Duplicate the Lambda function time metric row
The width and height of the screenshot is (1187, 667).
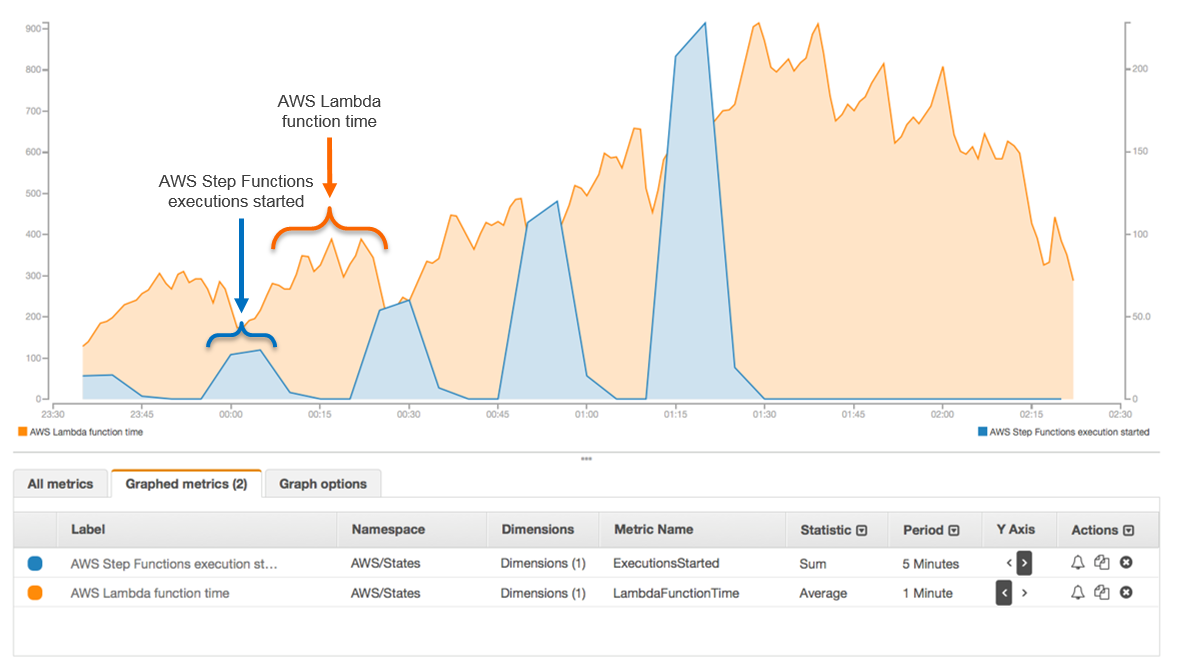coord(1102,593)
